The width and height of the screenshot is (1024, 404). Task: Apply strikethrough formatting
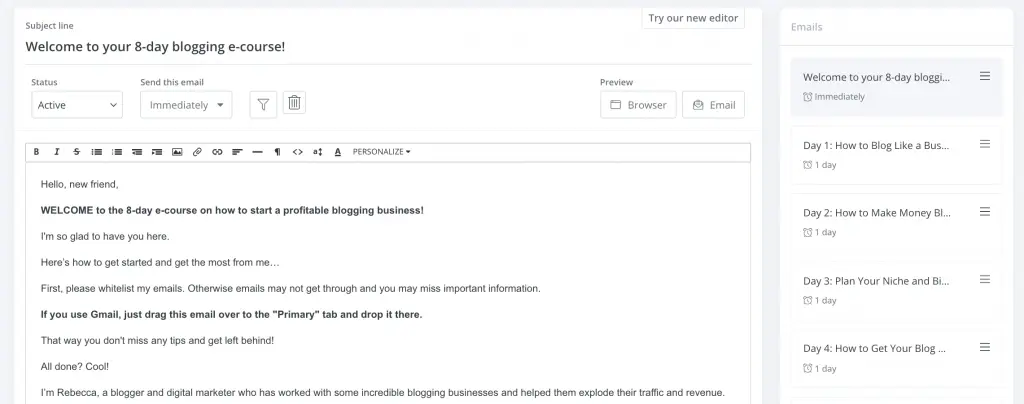[77, 152]
